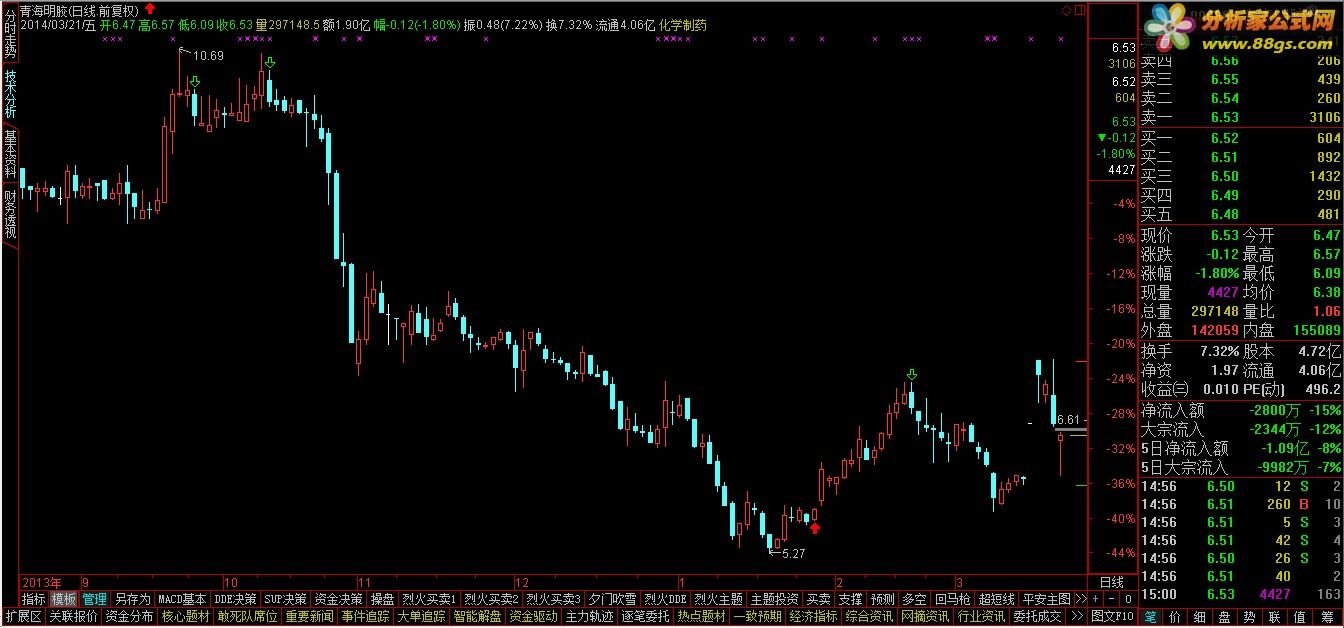This screenshot has width=1344, height=628.
Task: Select the 价 tab in quote panel
Action: (x=1174, y=617)
